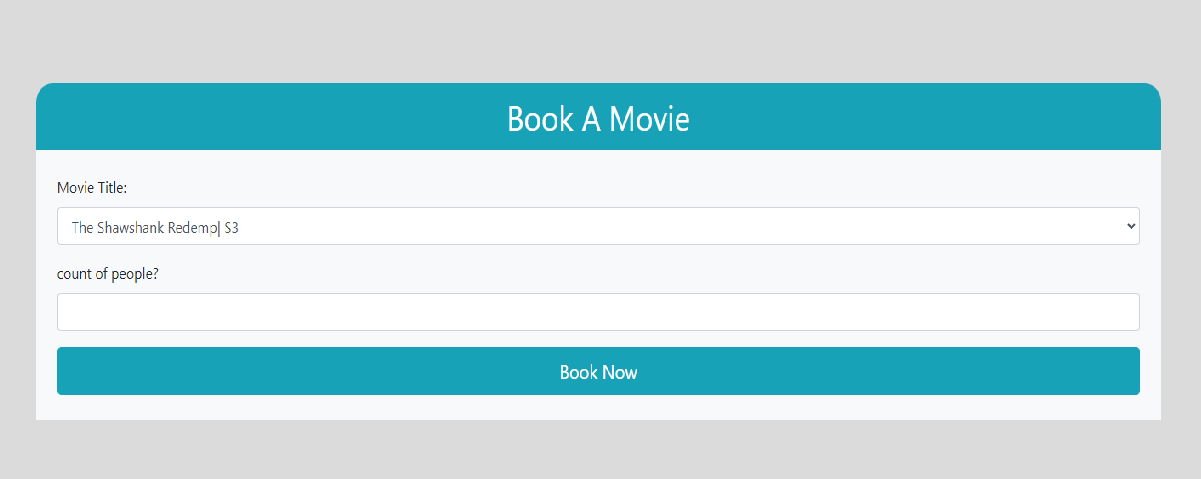
Task: Click the chevron at the select box's right edge
Action: coord(1131,226)
